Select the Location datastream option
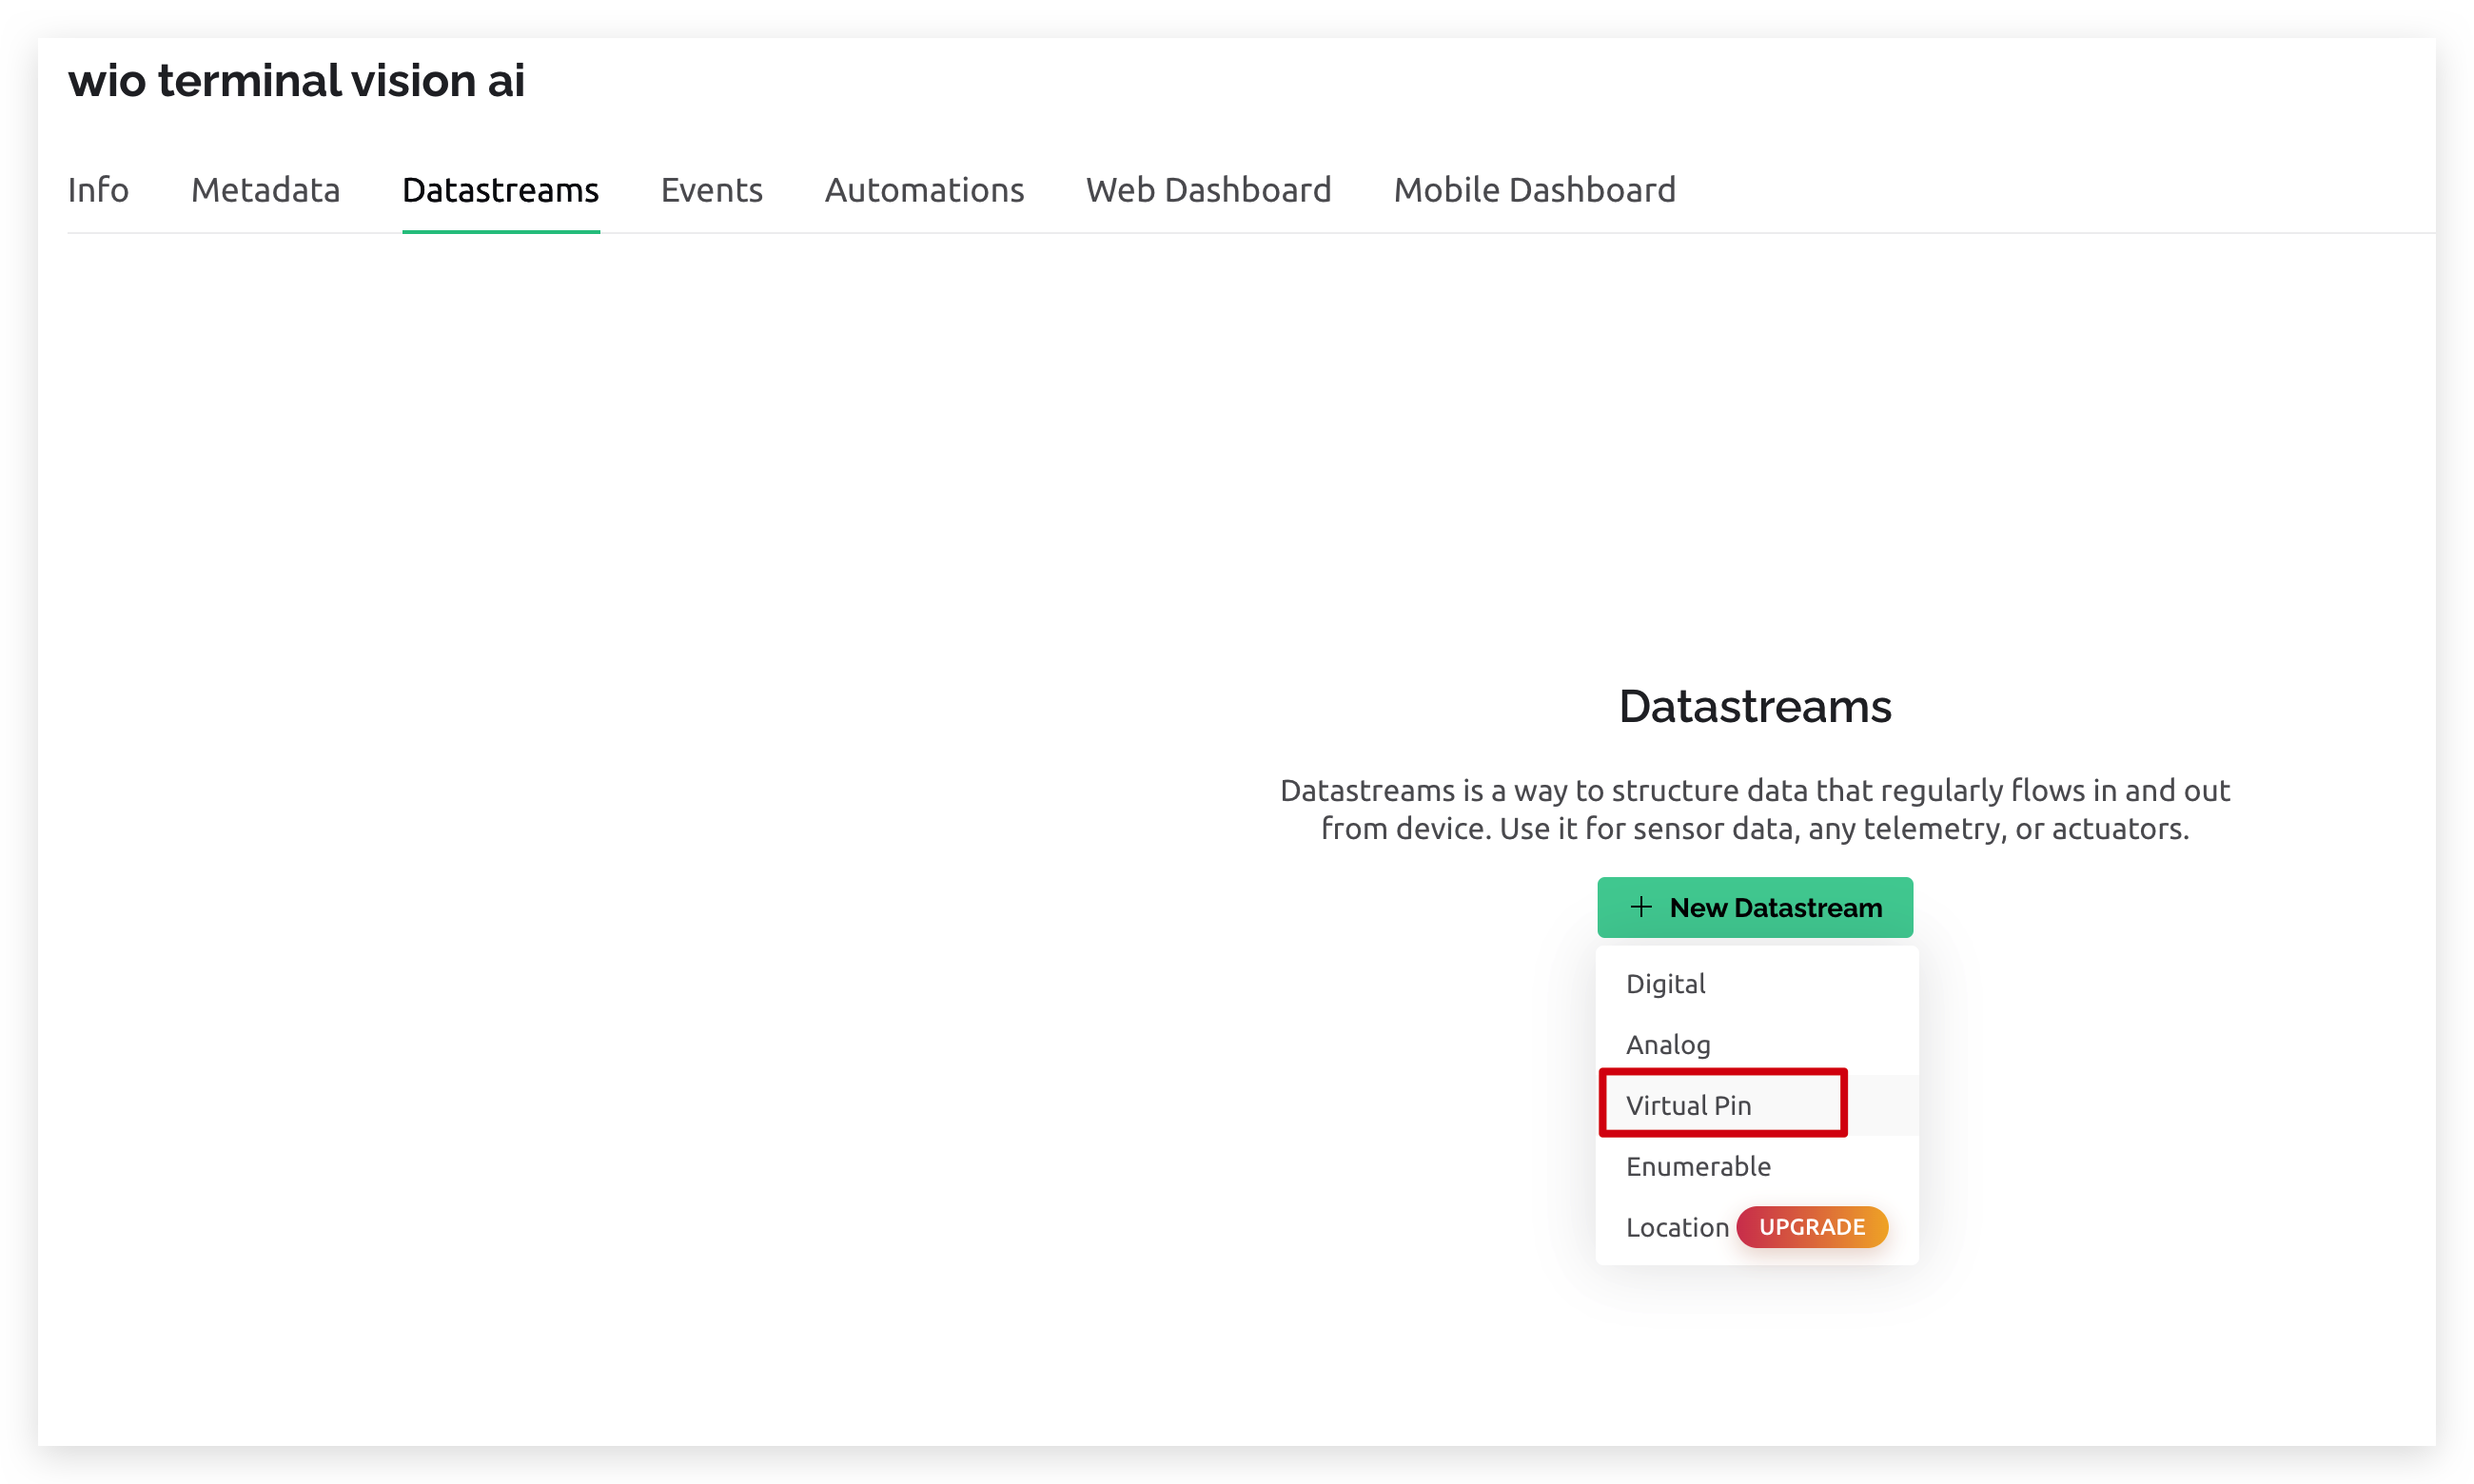The image size is (2474, 1484). point(1757,1227)
